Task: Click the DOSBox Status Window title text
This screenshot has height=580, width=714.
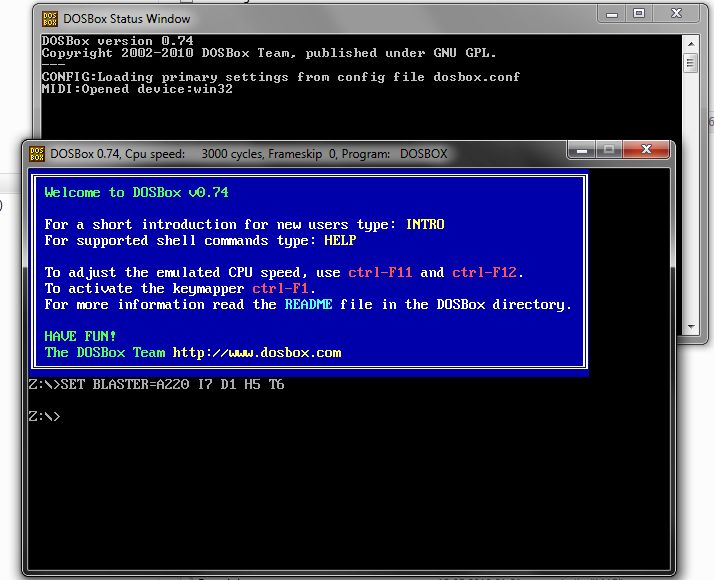Action: (127, 19)
